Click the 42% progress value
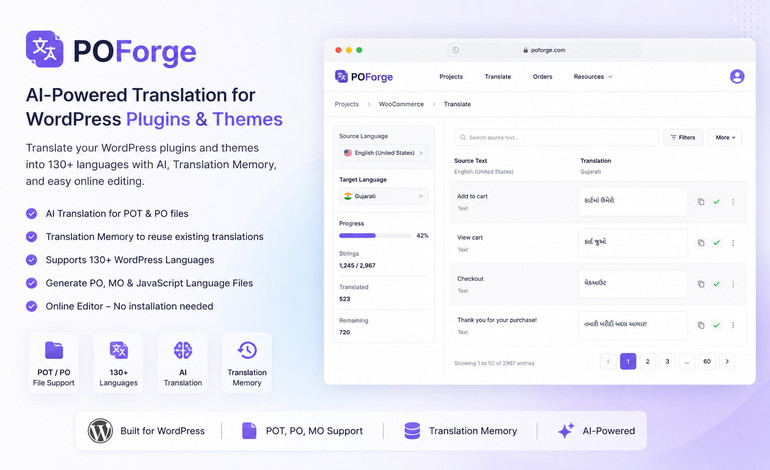 (x=422, y=236)
